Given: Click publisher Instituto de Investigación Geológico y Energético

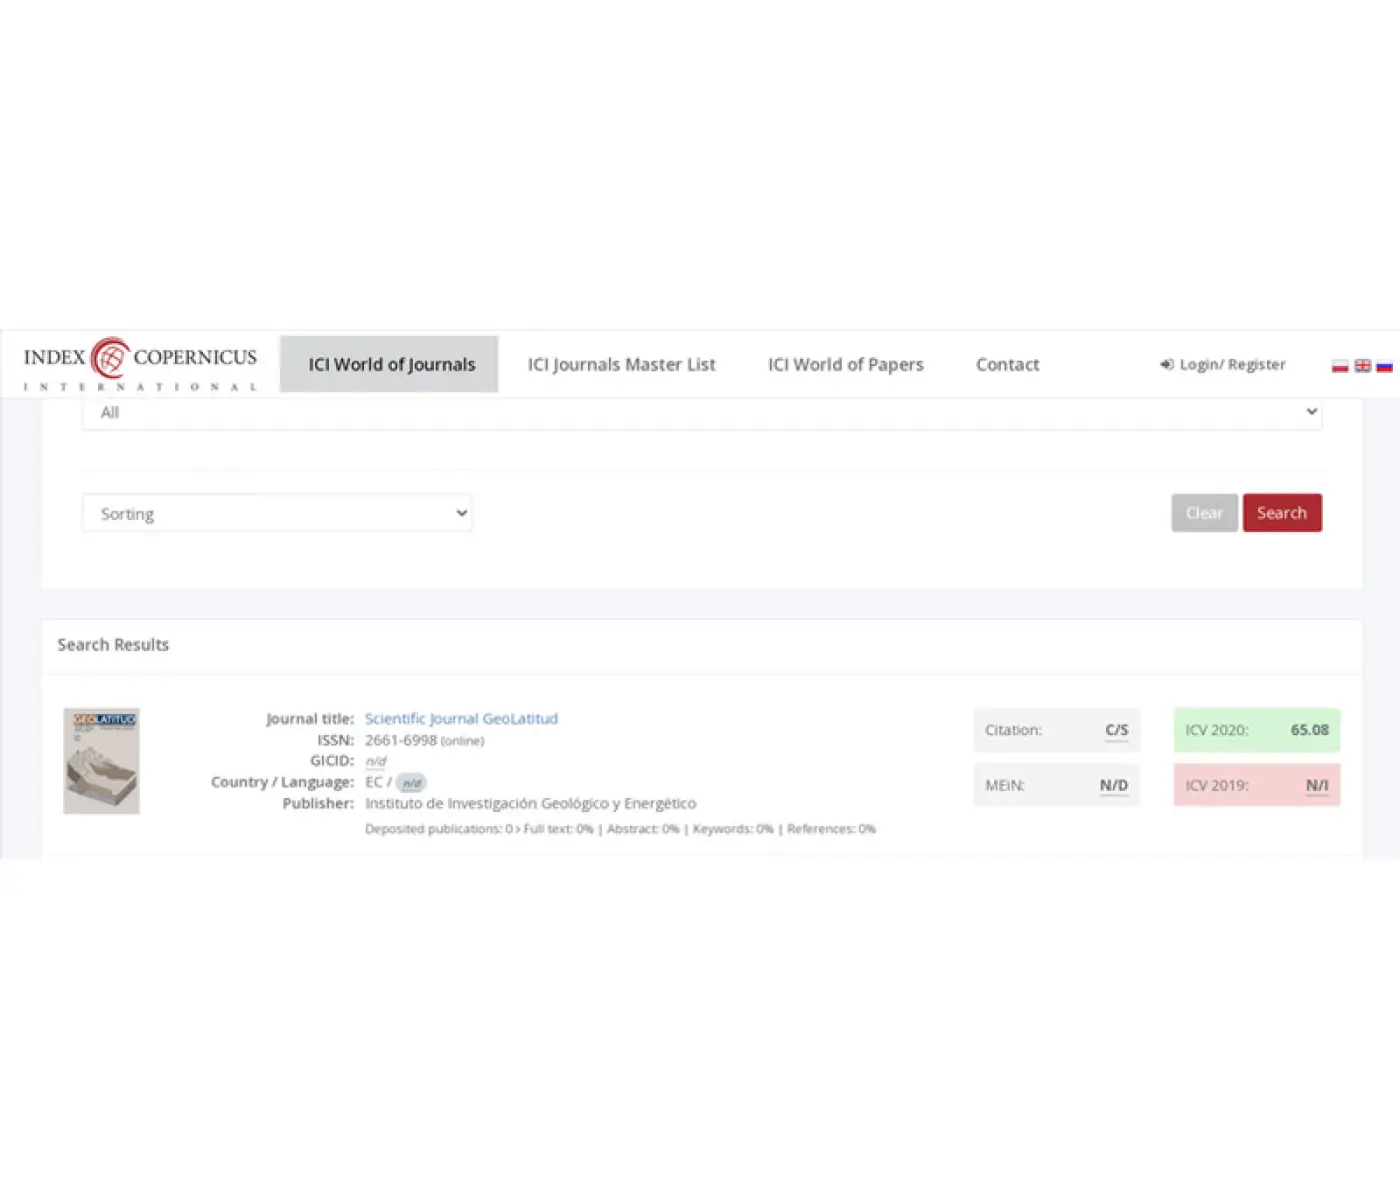Looking at the screenshot, I should (530, 804).
